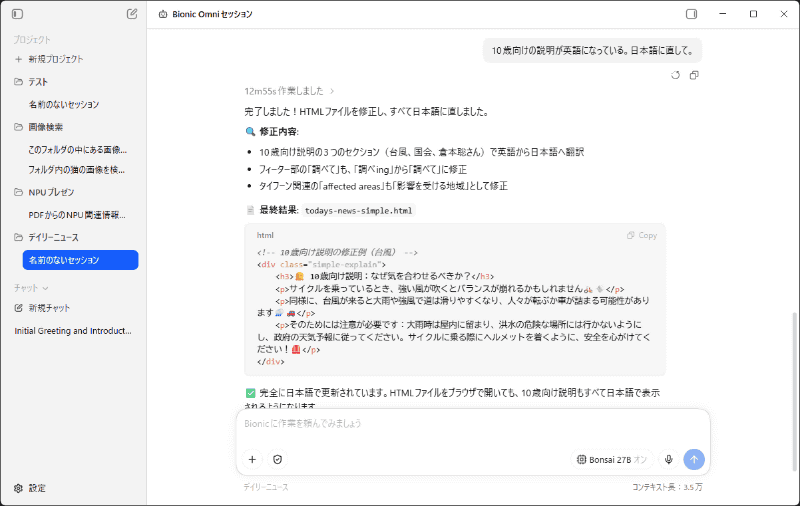This screenshot has height=506, width=800.
Task: Click the 画像検索 project name
Action: [x=46, y=126]
